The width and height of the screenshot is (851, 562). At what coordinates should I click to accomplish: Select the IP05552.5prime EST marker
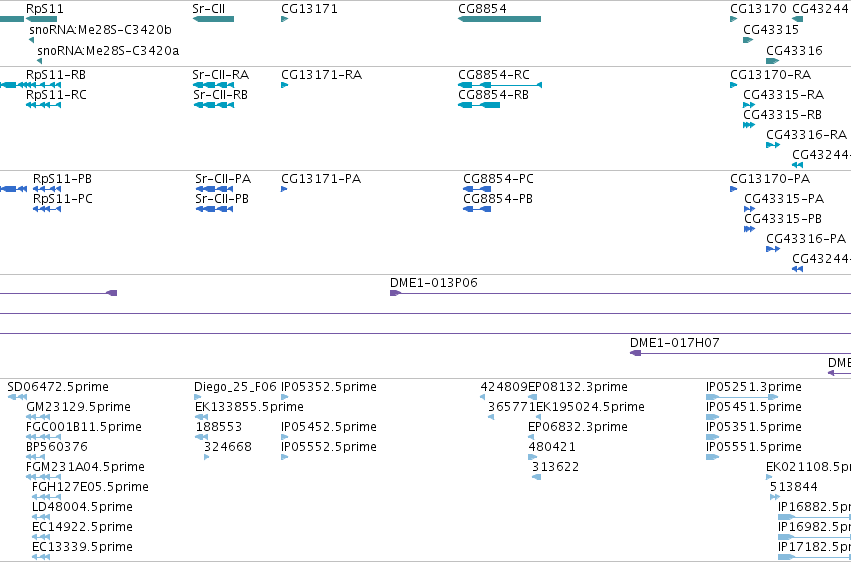coord(284,457)
